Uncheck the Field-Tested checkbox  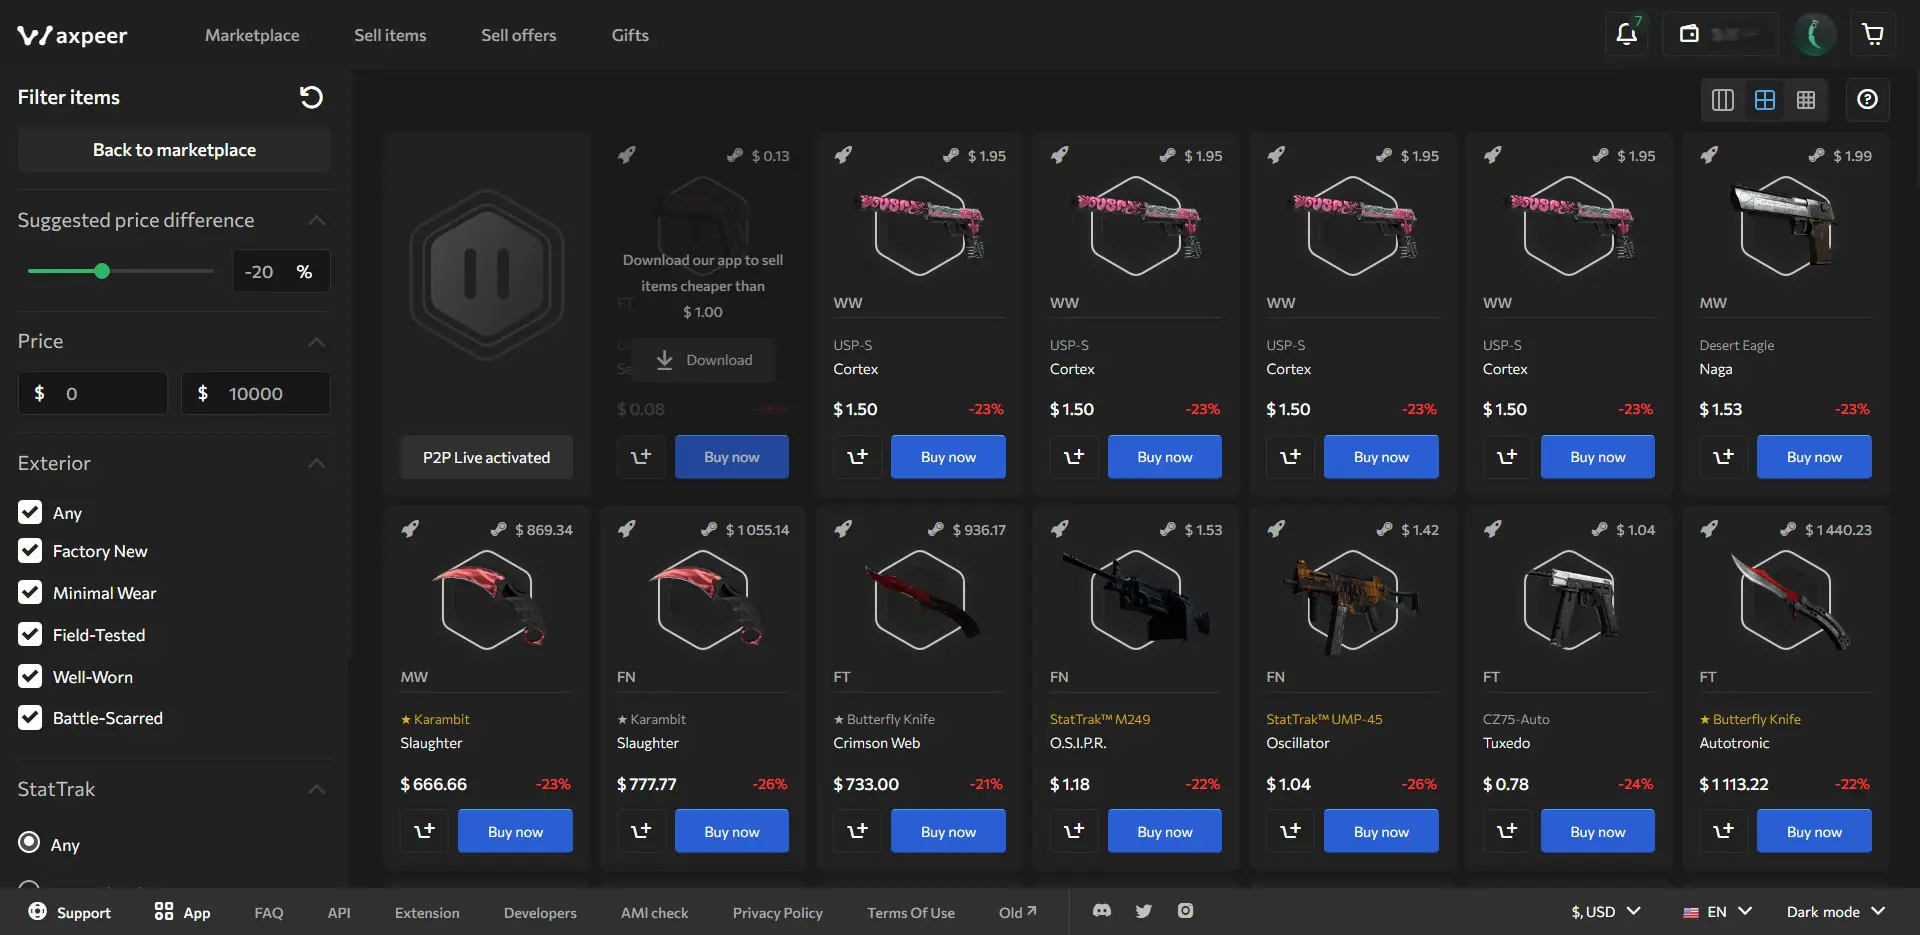30,635
